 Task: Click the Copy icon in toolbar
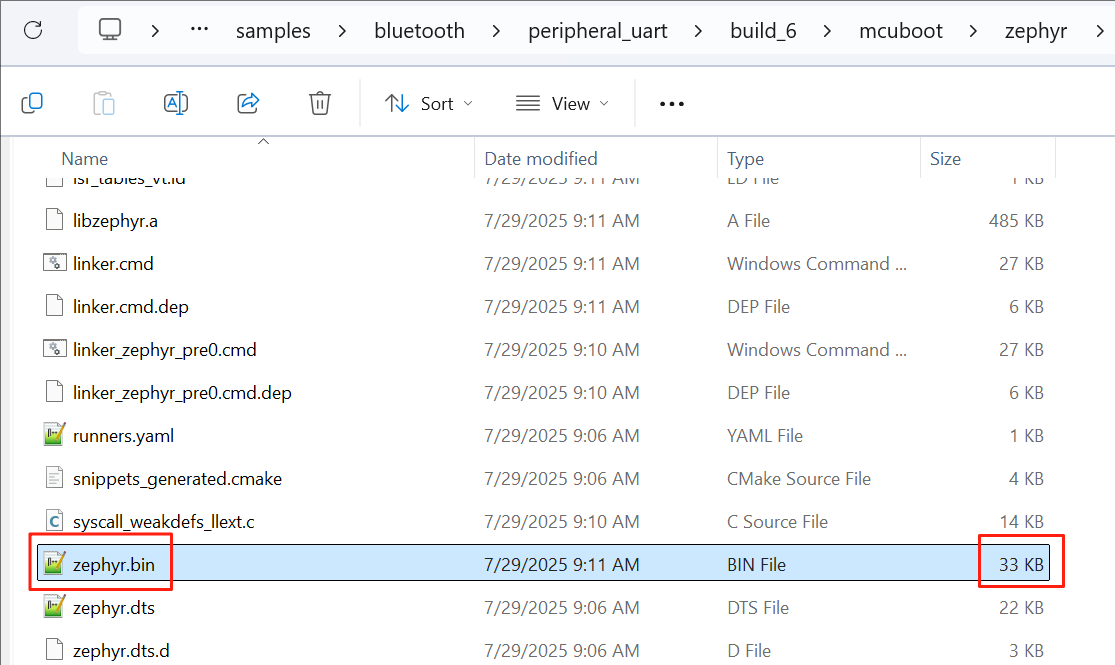tap(33, 104)
